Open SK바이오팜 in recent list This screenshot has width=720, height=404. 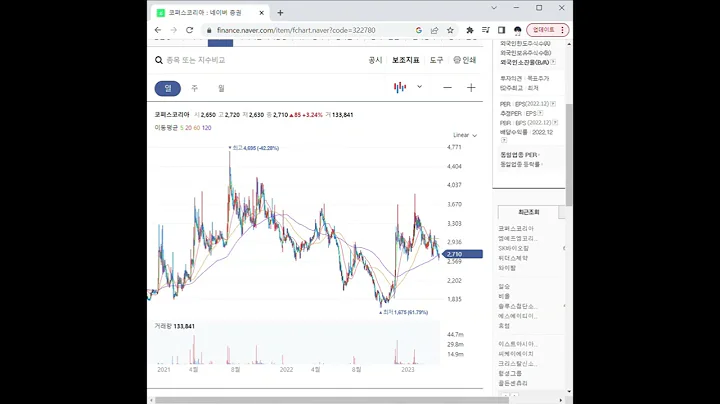513,248
